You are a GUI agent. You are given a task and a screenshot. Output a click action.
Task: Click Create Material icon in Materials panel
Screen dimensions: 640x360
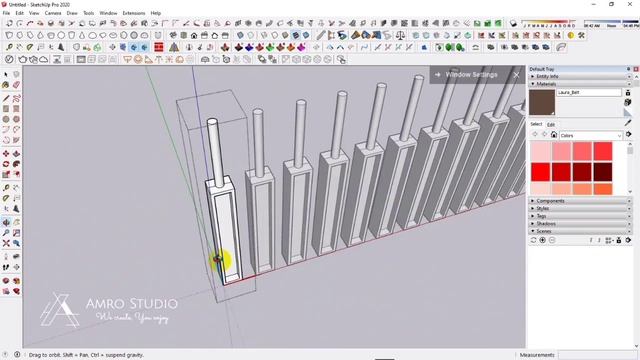point(628,102)
